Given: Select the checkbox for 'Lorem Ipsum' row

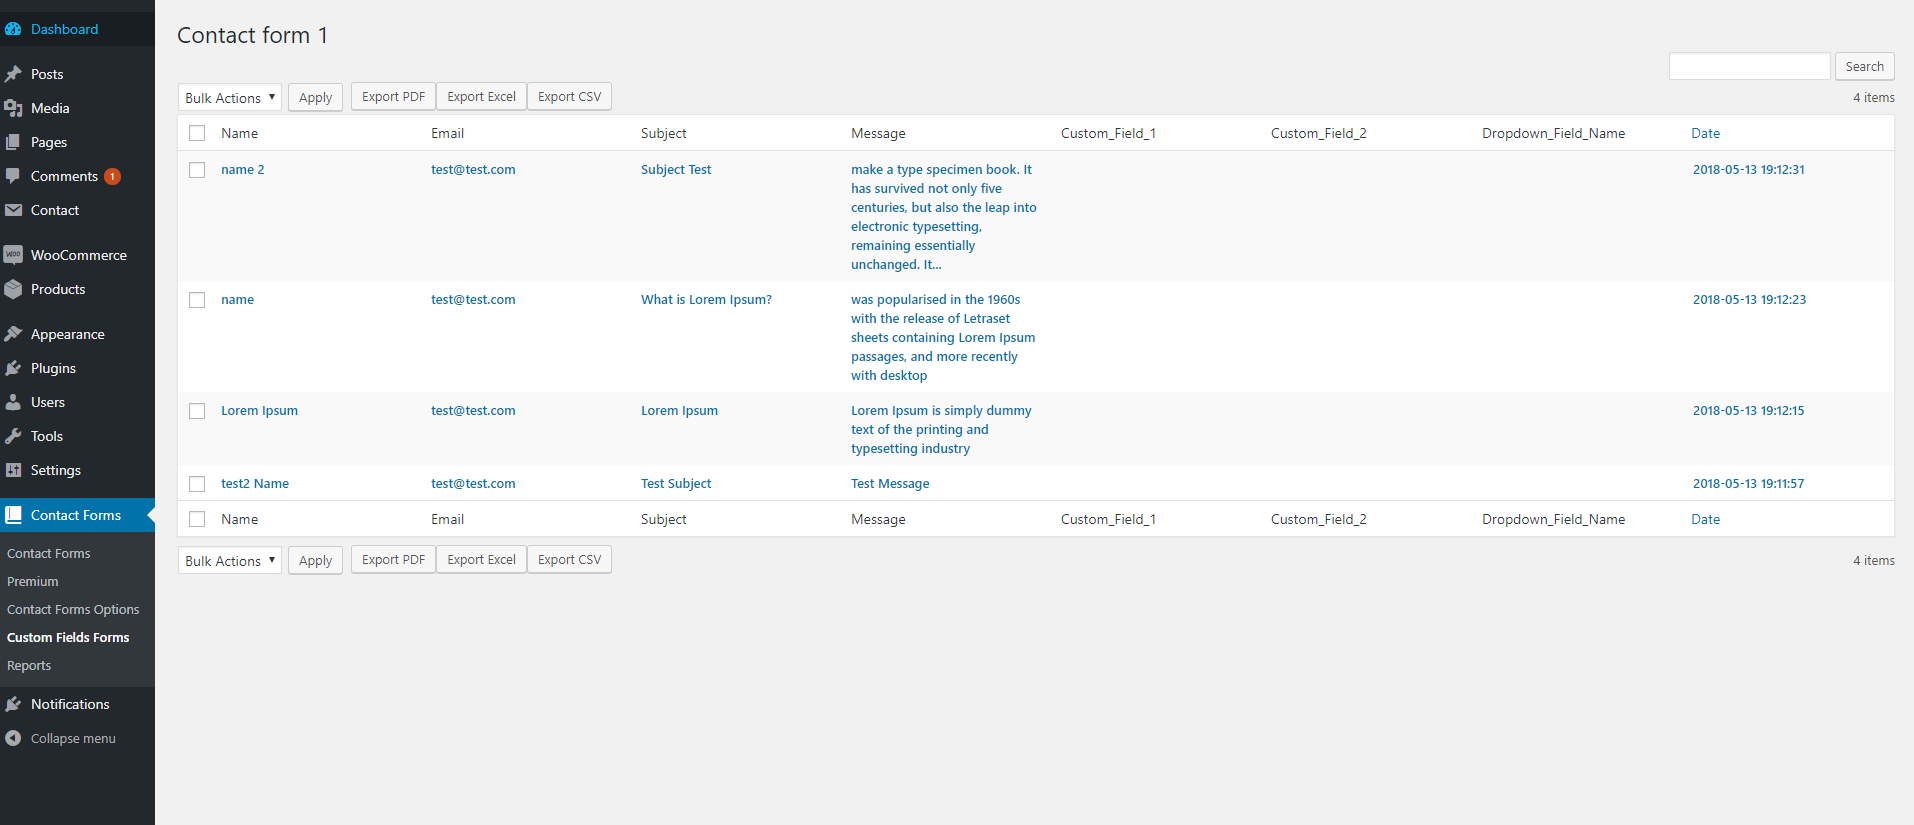Looking at the screenshot, I should [197, 411].
